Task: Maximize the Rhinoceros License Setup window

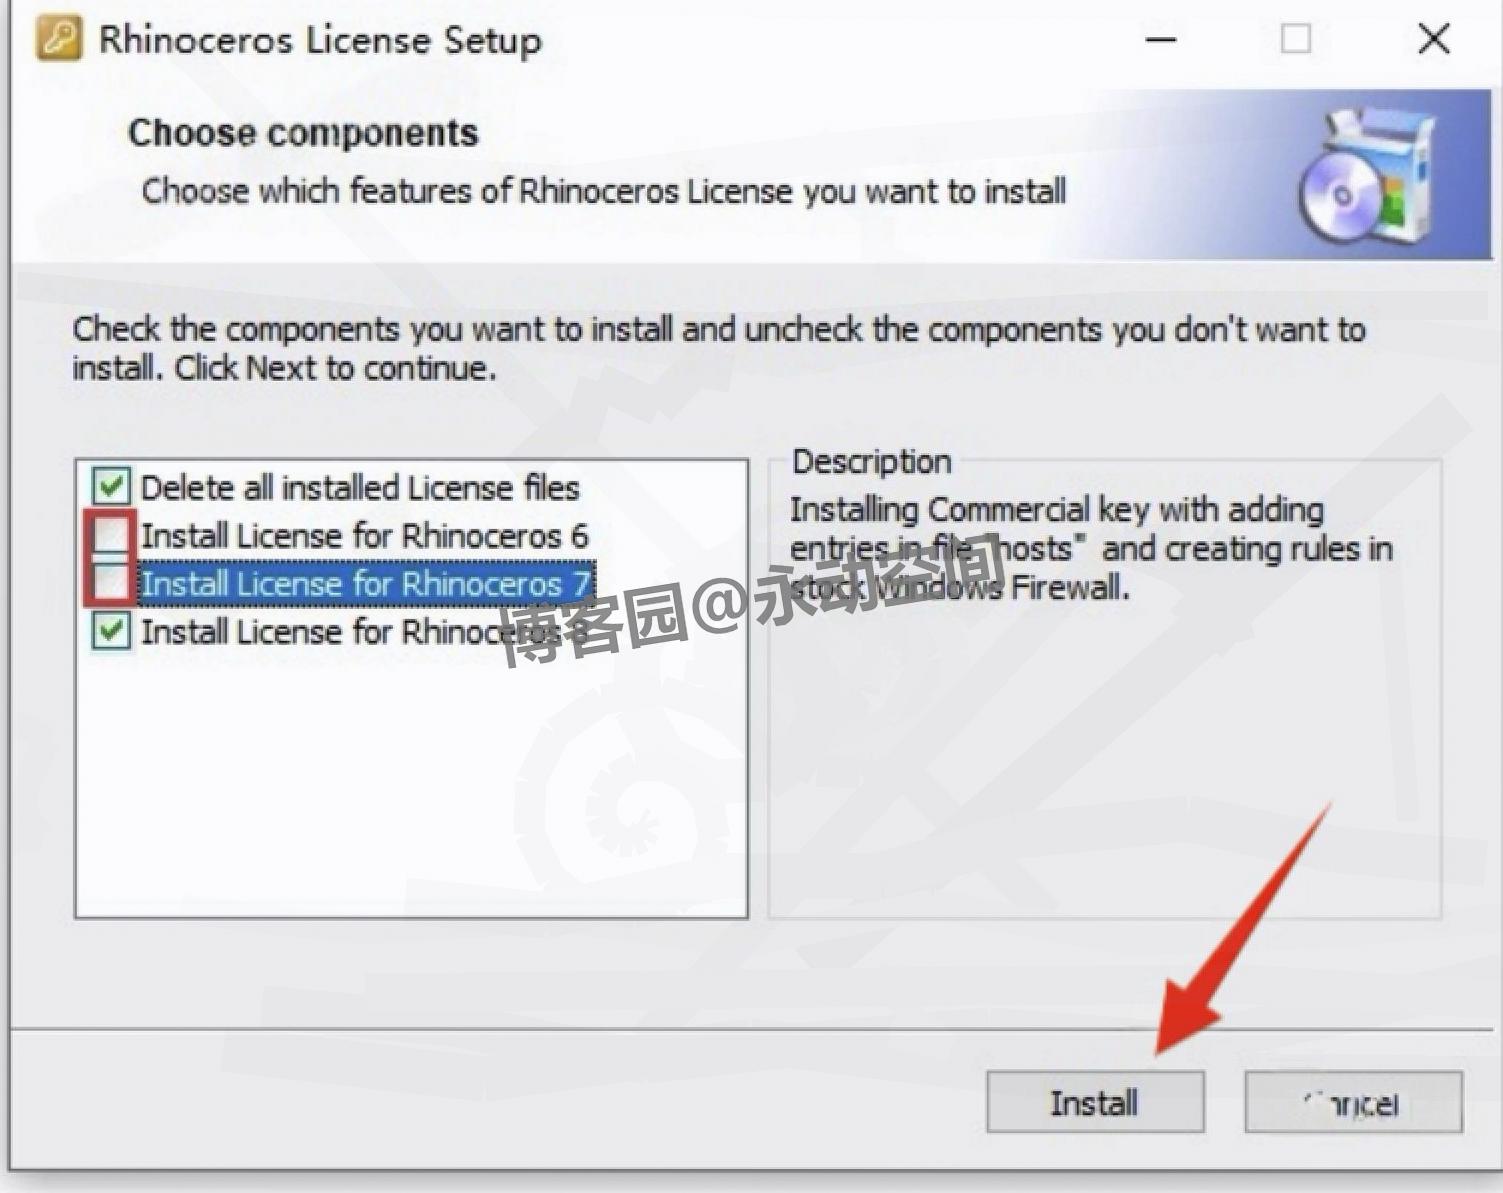Action: pos(1296,39)
